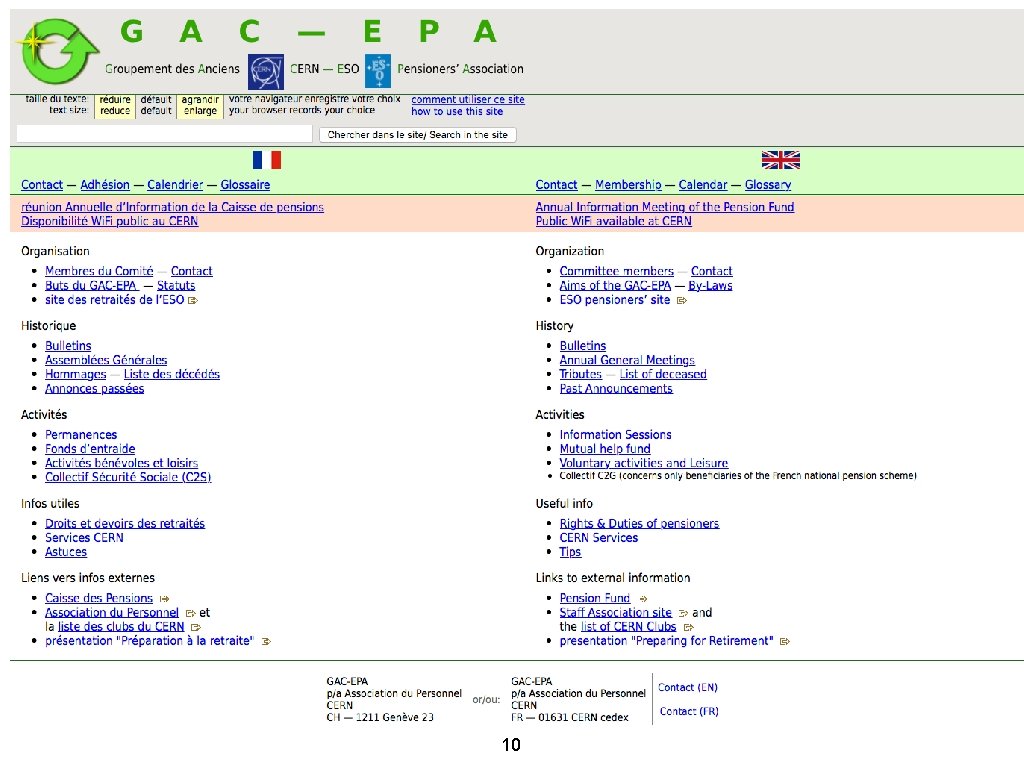The image size is (1024, 768).
Task: Reduce text size with 'réduire / reduce'
Action: [x=115, y=105]
